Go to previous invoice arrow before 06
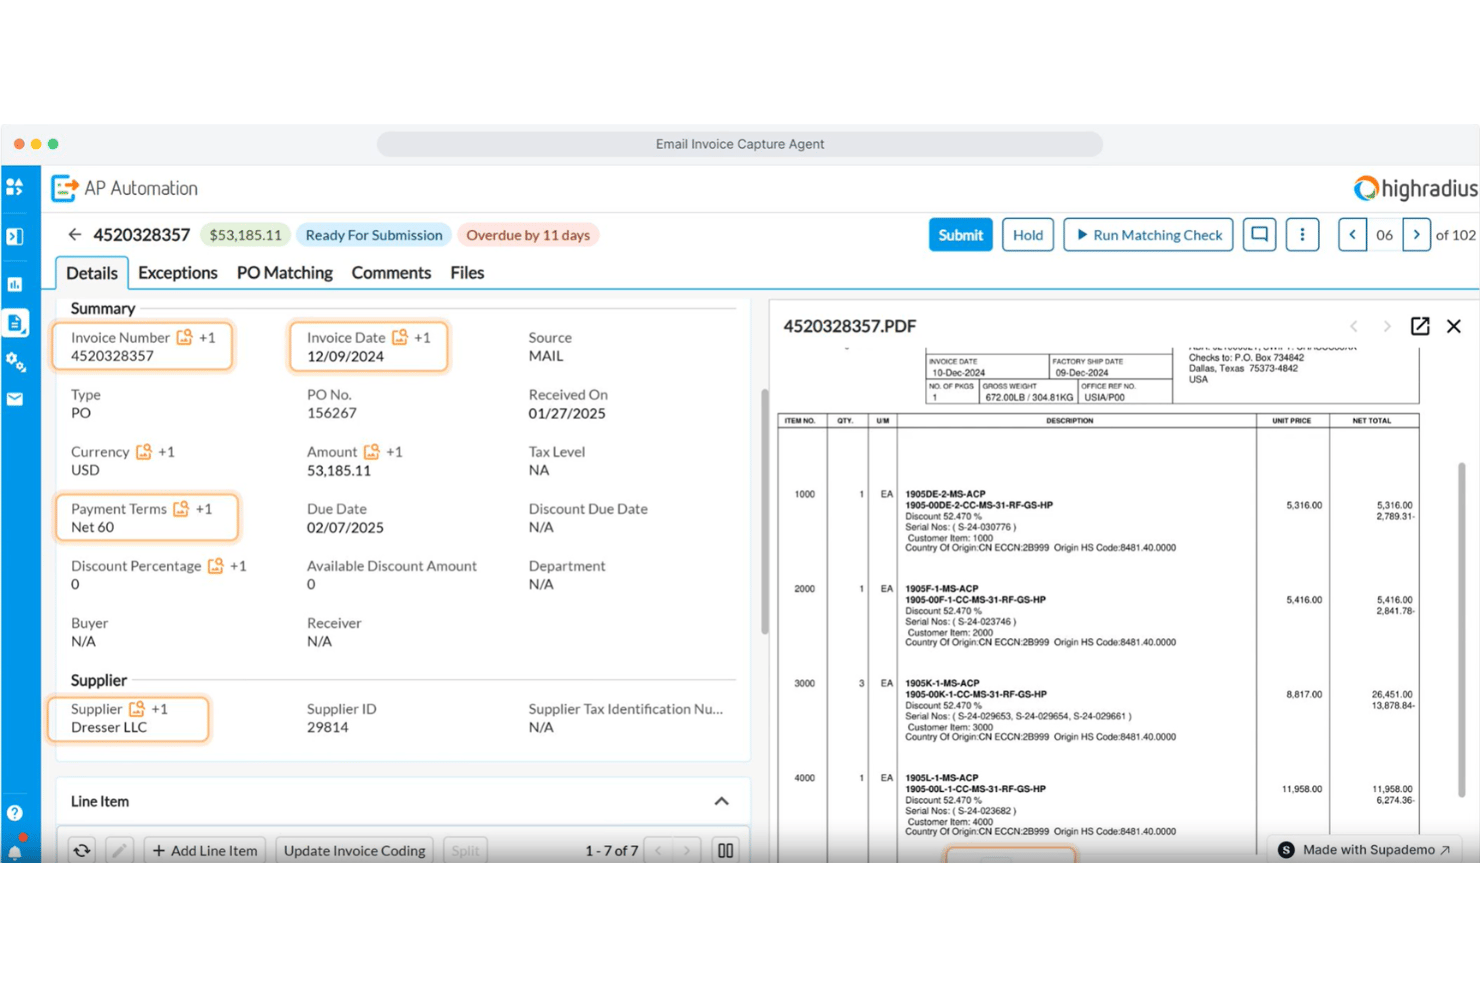This screenshot has height=987, width=1480. pyautogui.click(x=1352, y=235)
